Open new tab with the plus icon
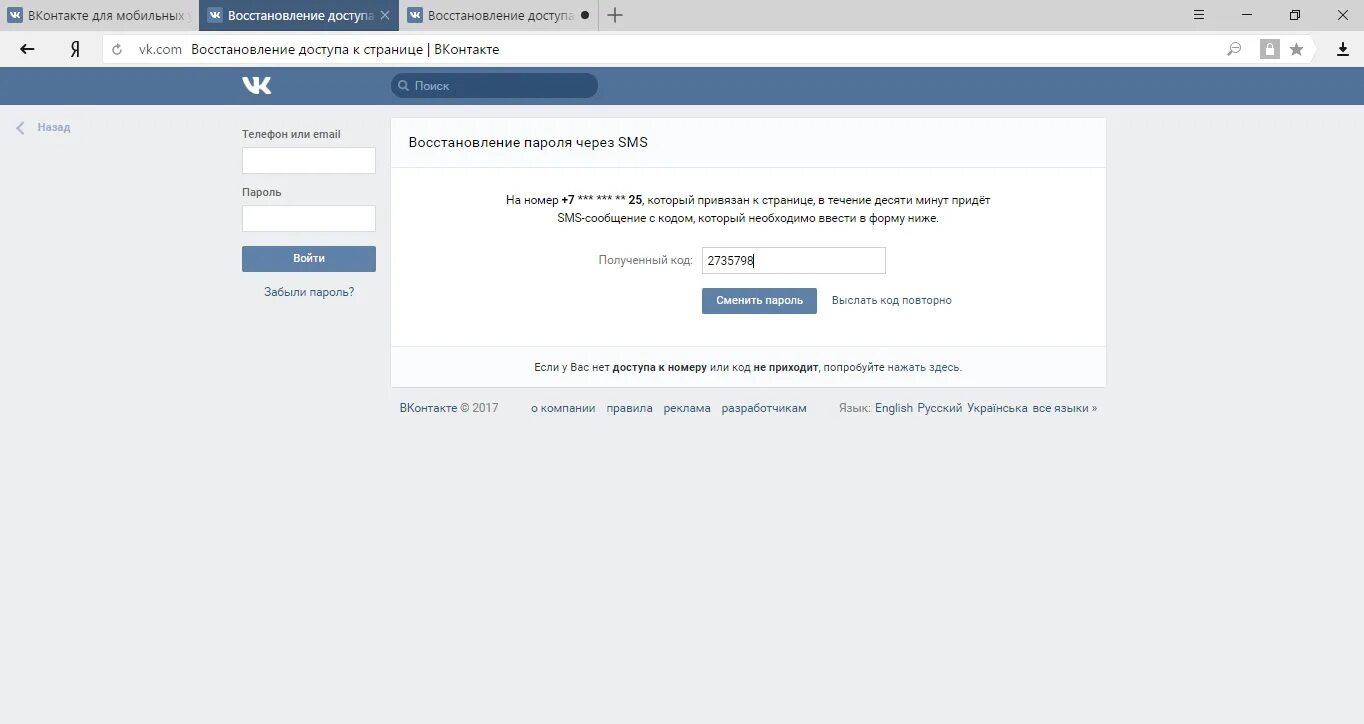The image size is (1364, 724). pos(615,15)
